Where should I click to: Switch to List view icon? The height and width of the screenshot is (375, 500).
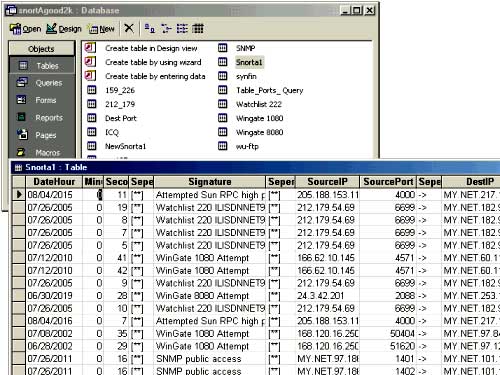pos(182,29)
